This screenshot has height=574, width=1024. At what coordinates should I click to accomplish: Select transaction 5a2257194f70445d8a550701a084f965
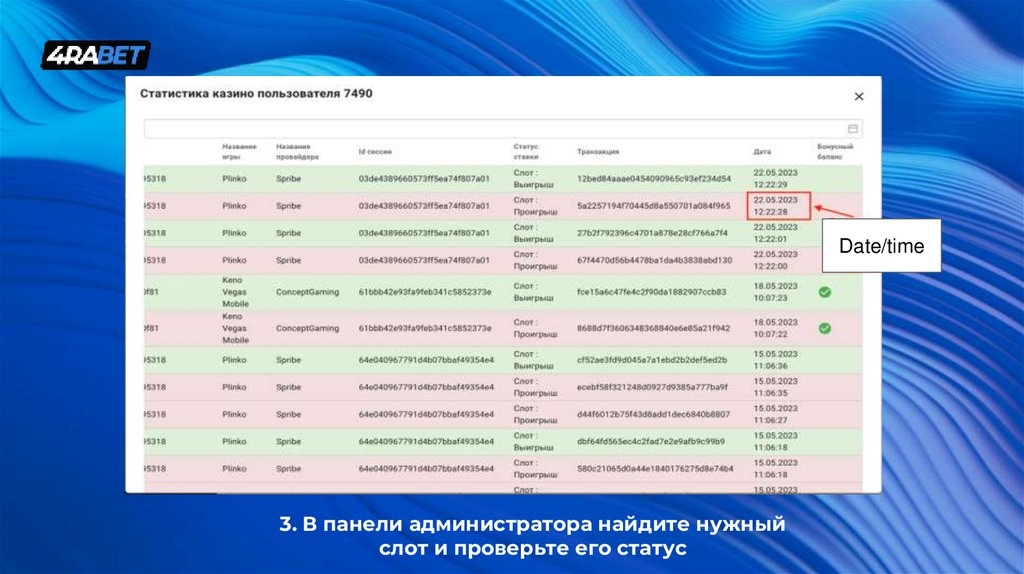click(654, 206)
